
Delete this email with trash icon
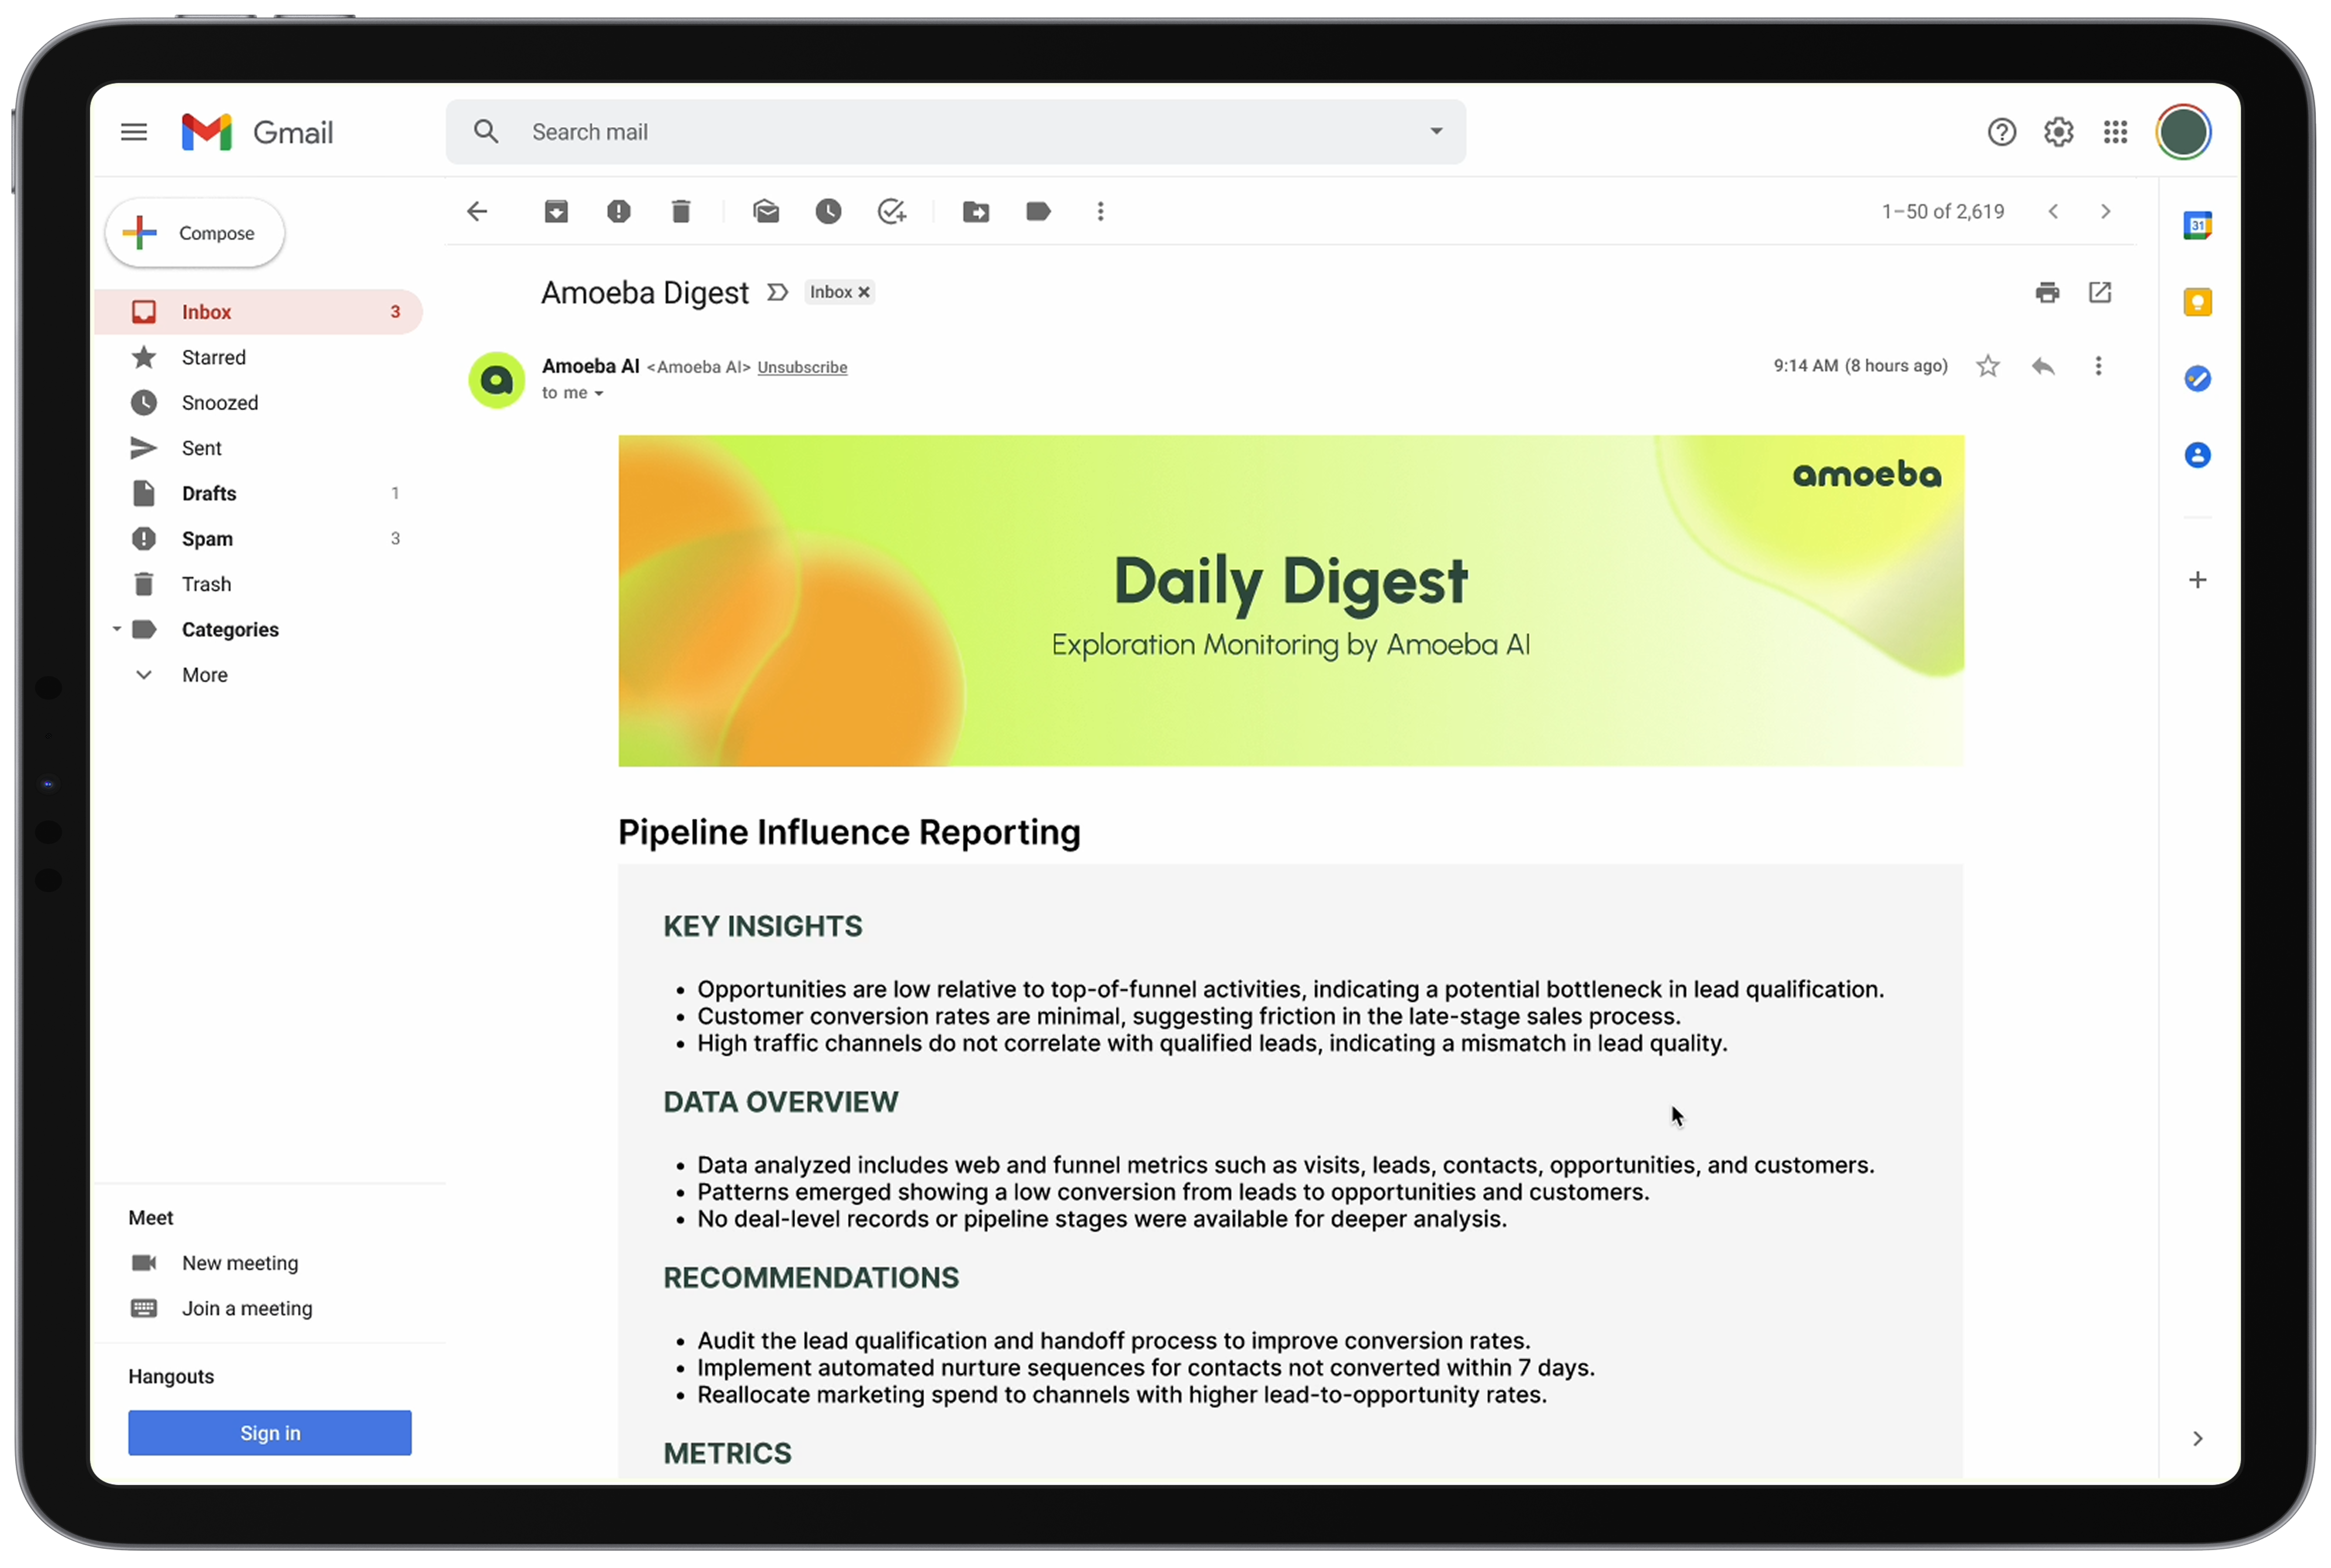[x=681, y=211]
